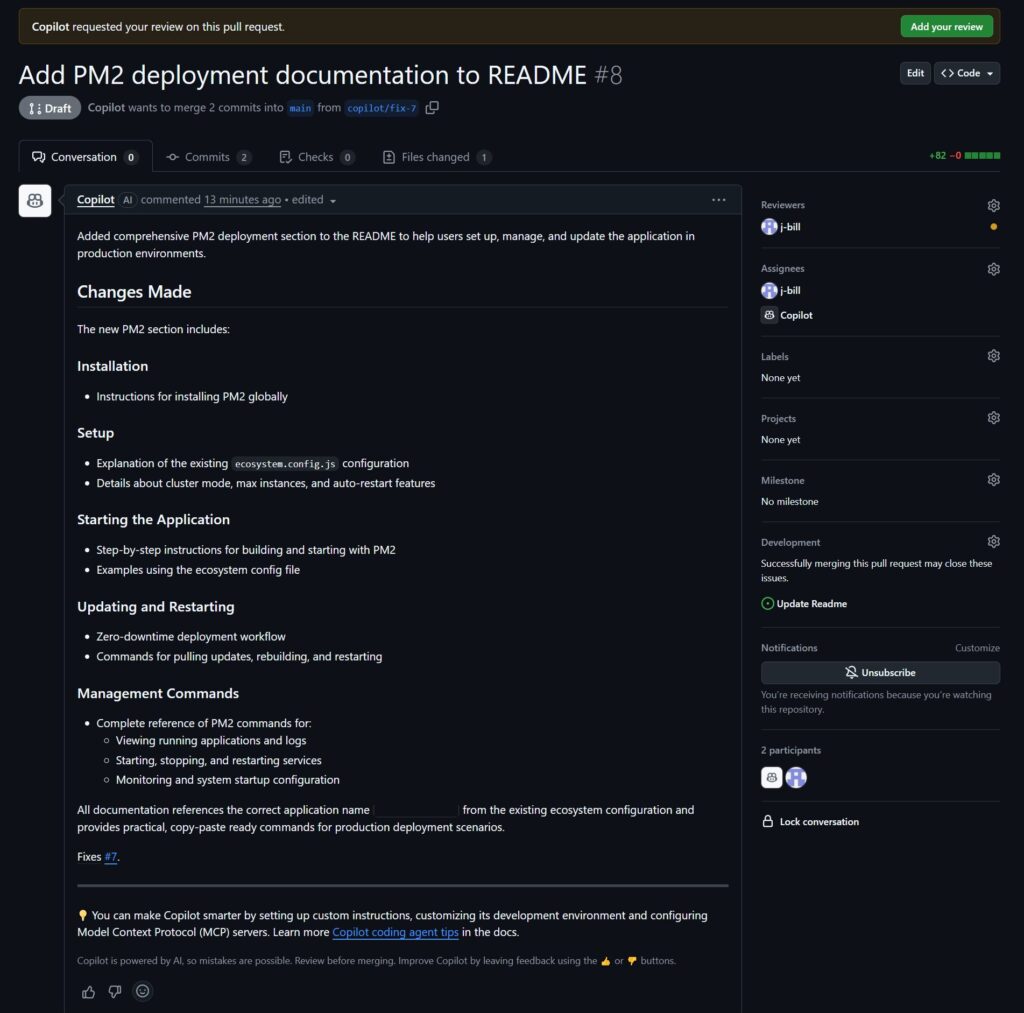
Task: Open the Assignees settings gear
Action: pos(993,269)
